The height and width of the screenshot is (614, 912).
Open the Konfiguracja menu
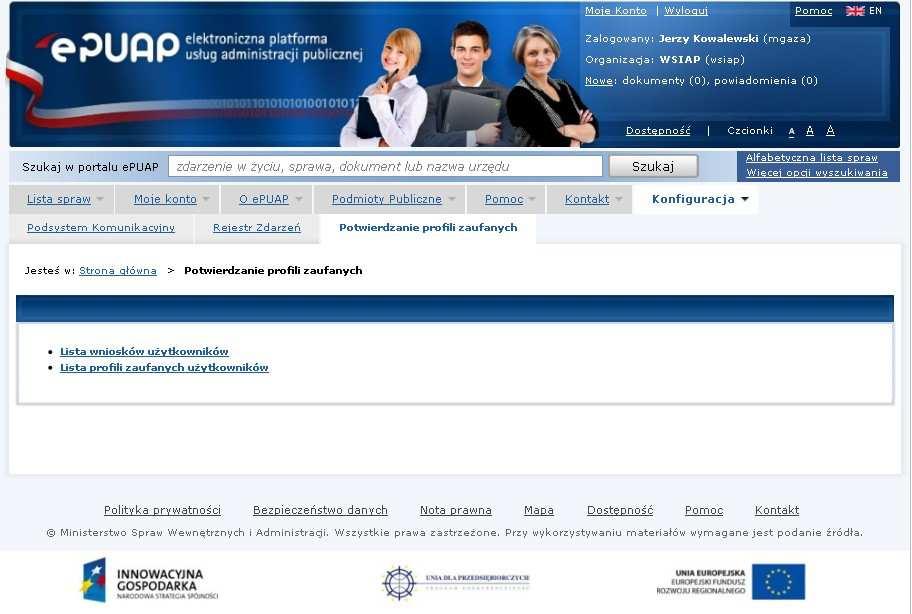click(693, 199)
